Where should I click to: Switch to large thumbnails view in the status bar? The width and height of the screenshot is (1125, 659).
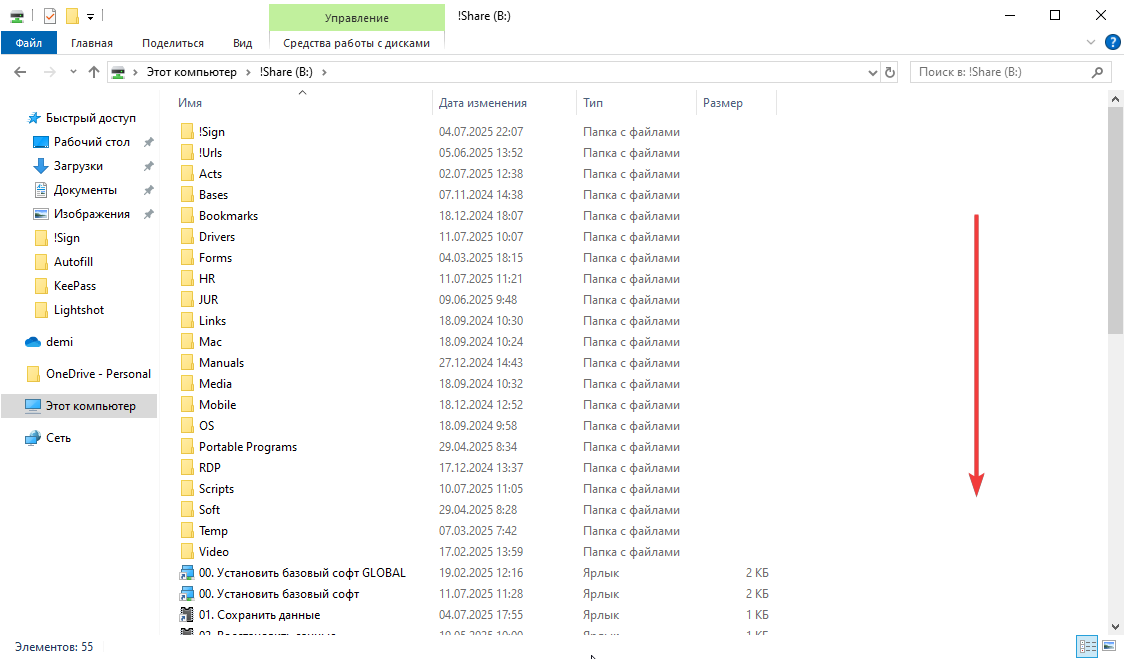click(1108, 646)
